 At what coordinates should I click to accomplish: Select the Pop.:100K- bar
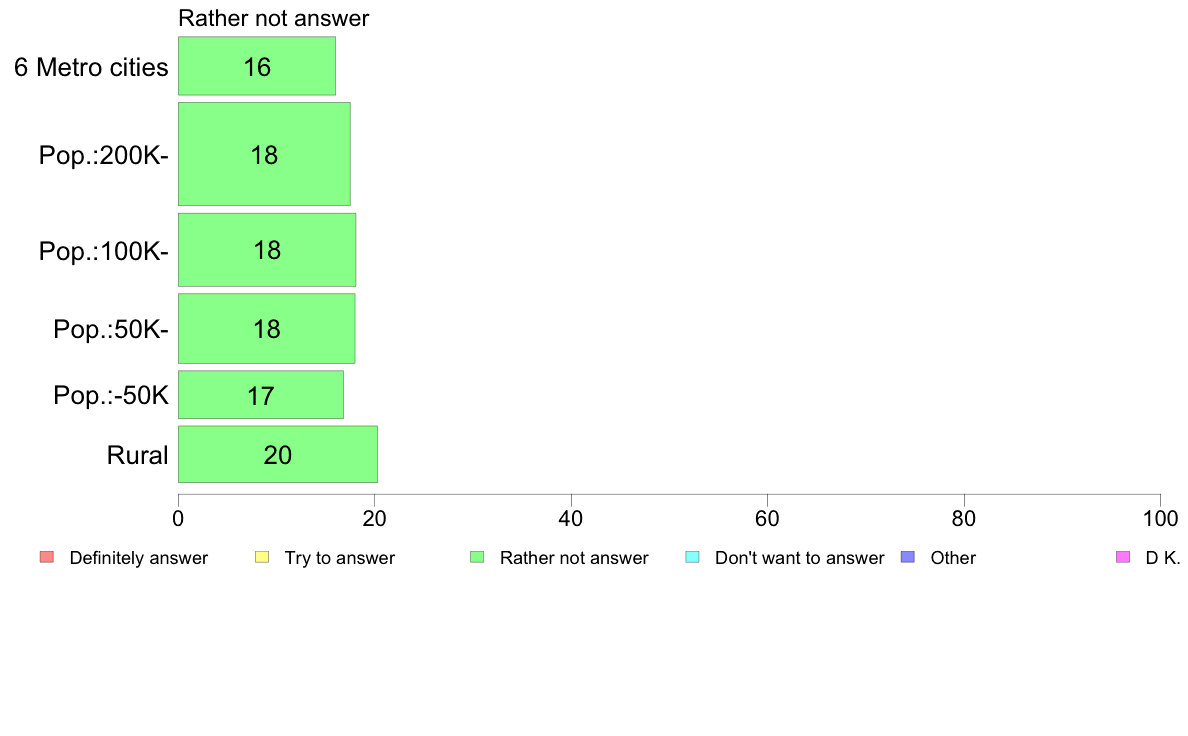coord(267,250)
